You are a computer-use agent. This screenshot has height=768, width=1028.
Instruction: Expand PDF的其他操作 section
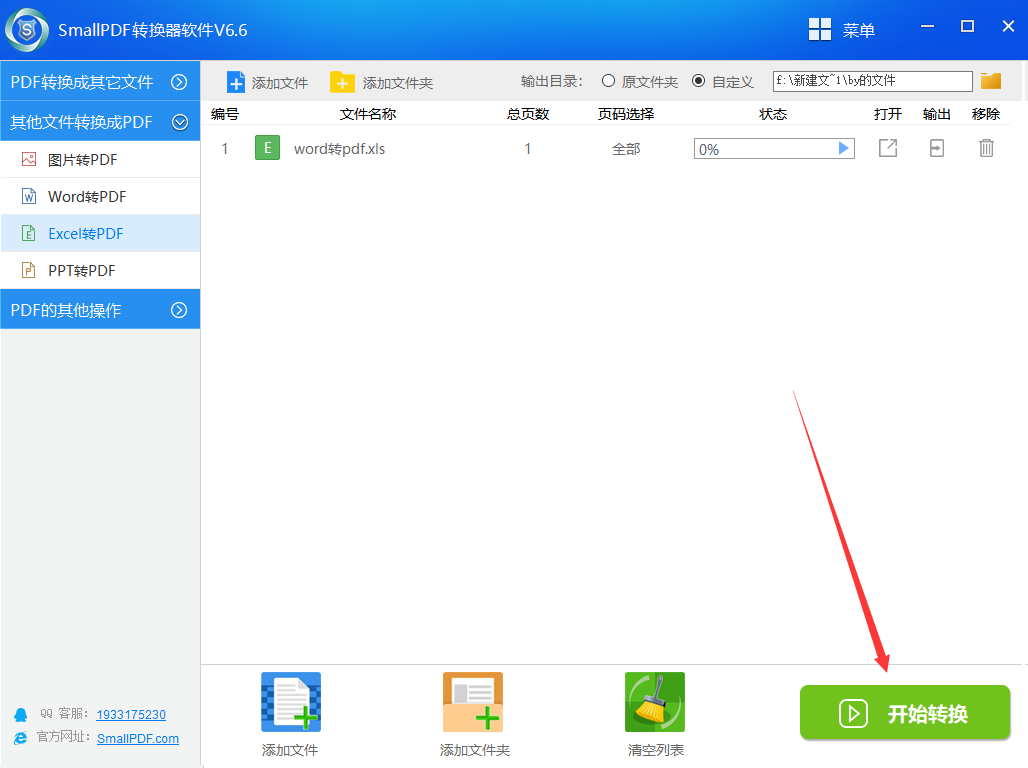(100, 310)
